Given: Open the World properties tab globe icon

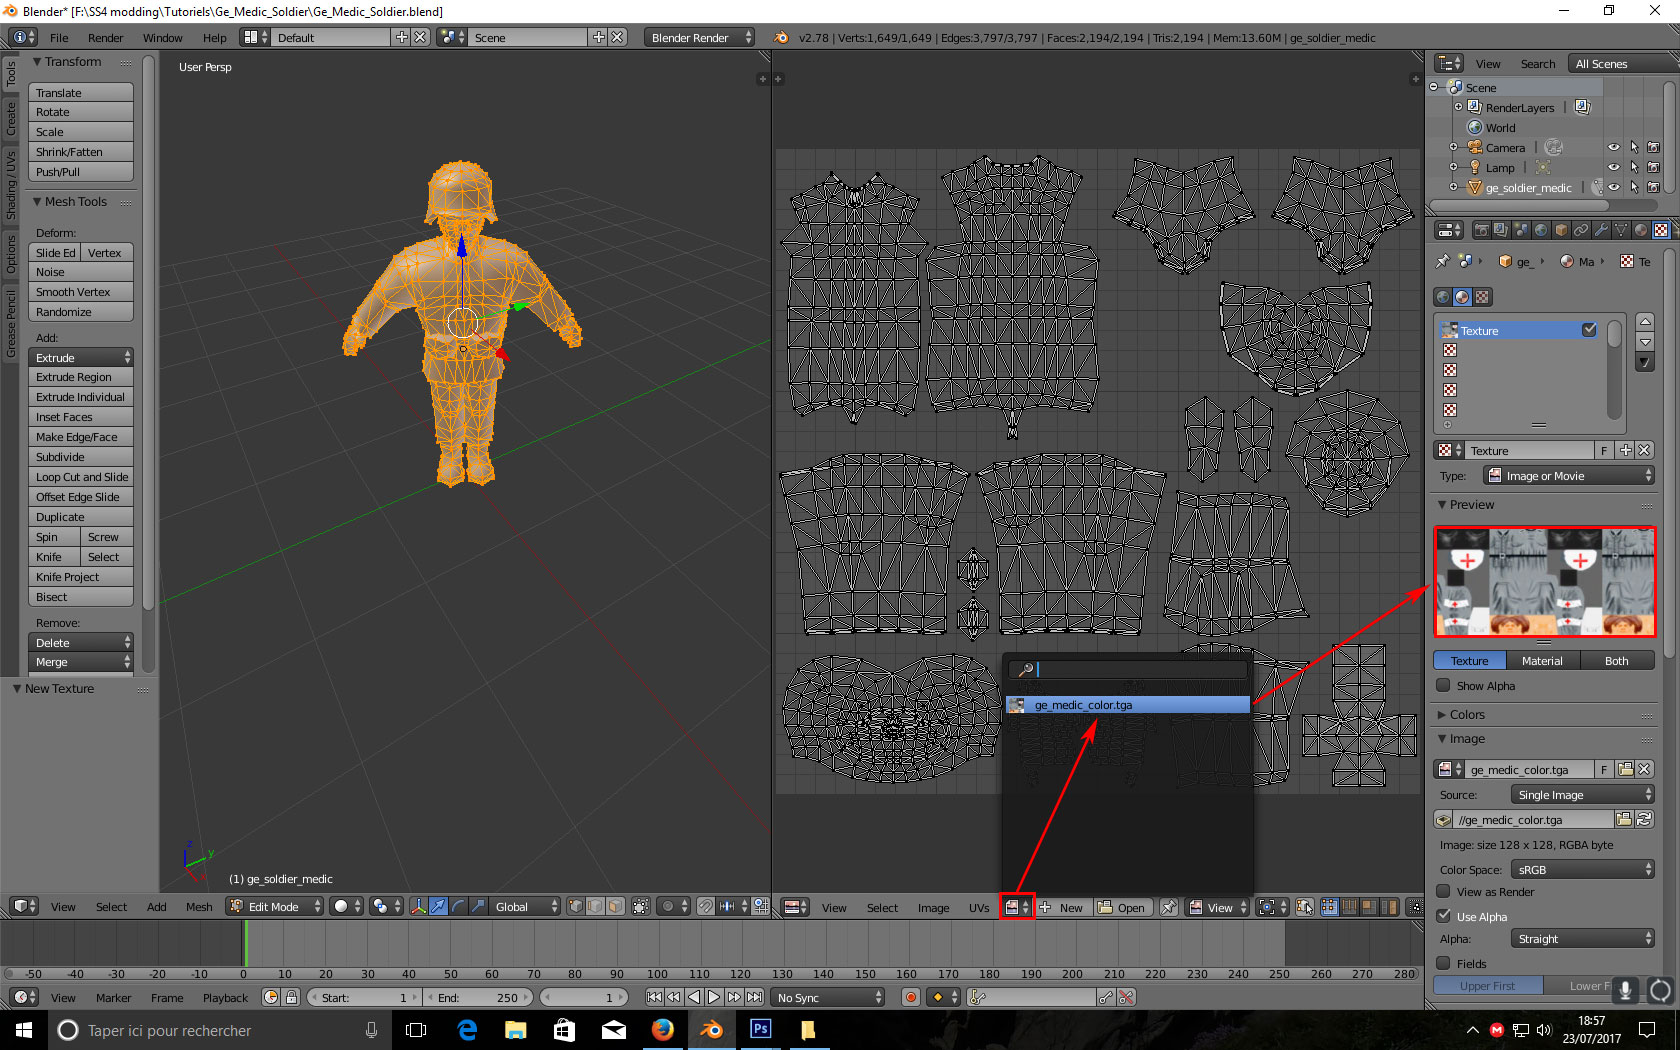Looking at the screenshot, I should [1541, 230].
